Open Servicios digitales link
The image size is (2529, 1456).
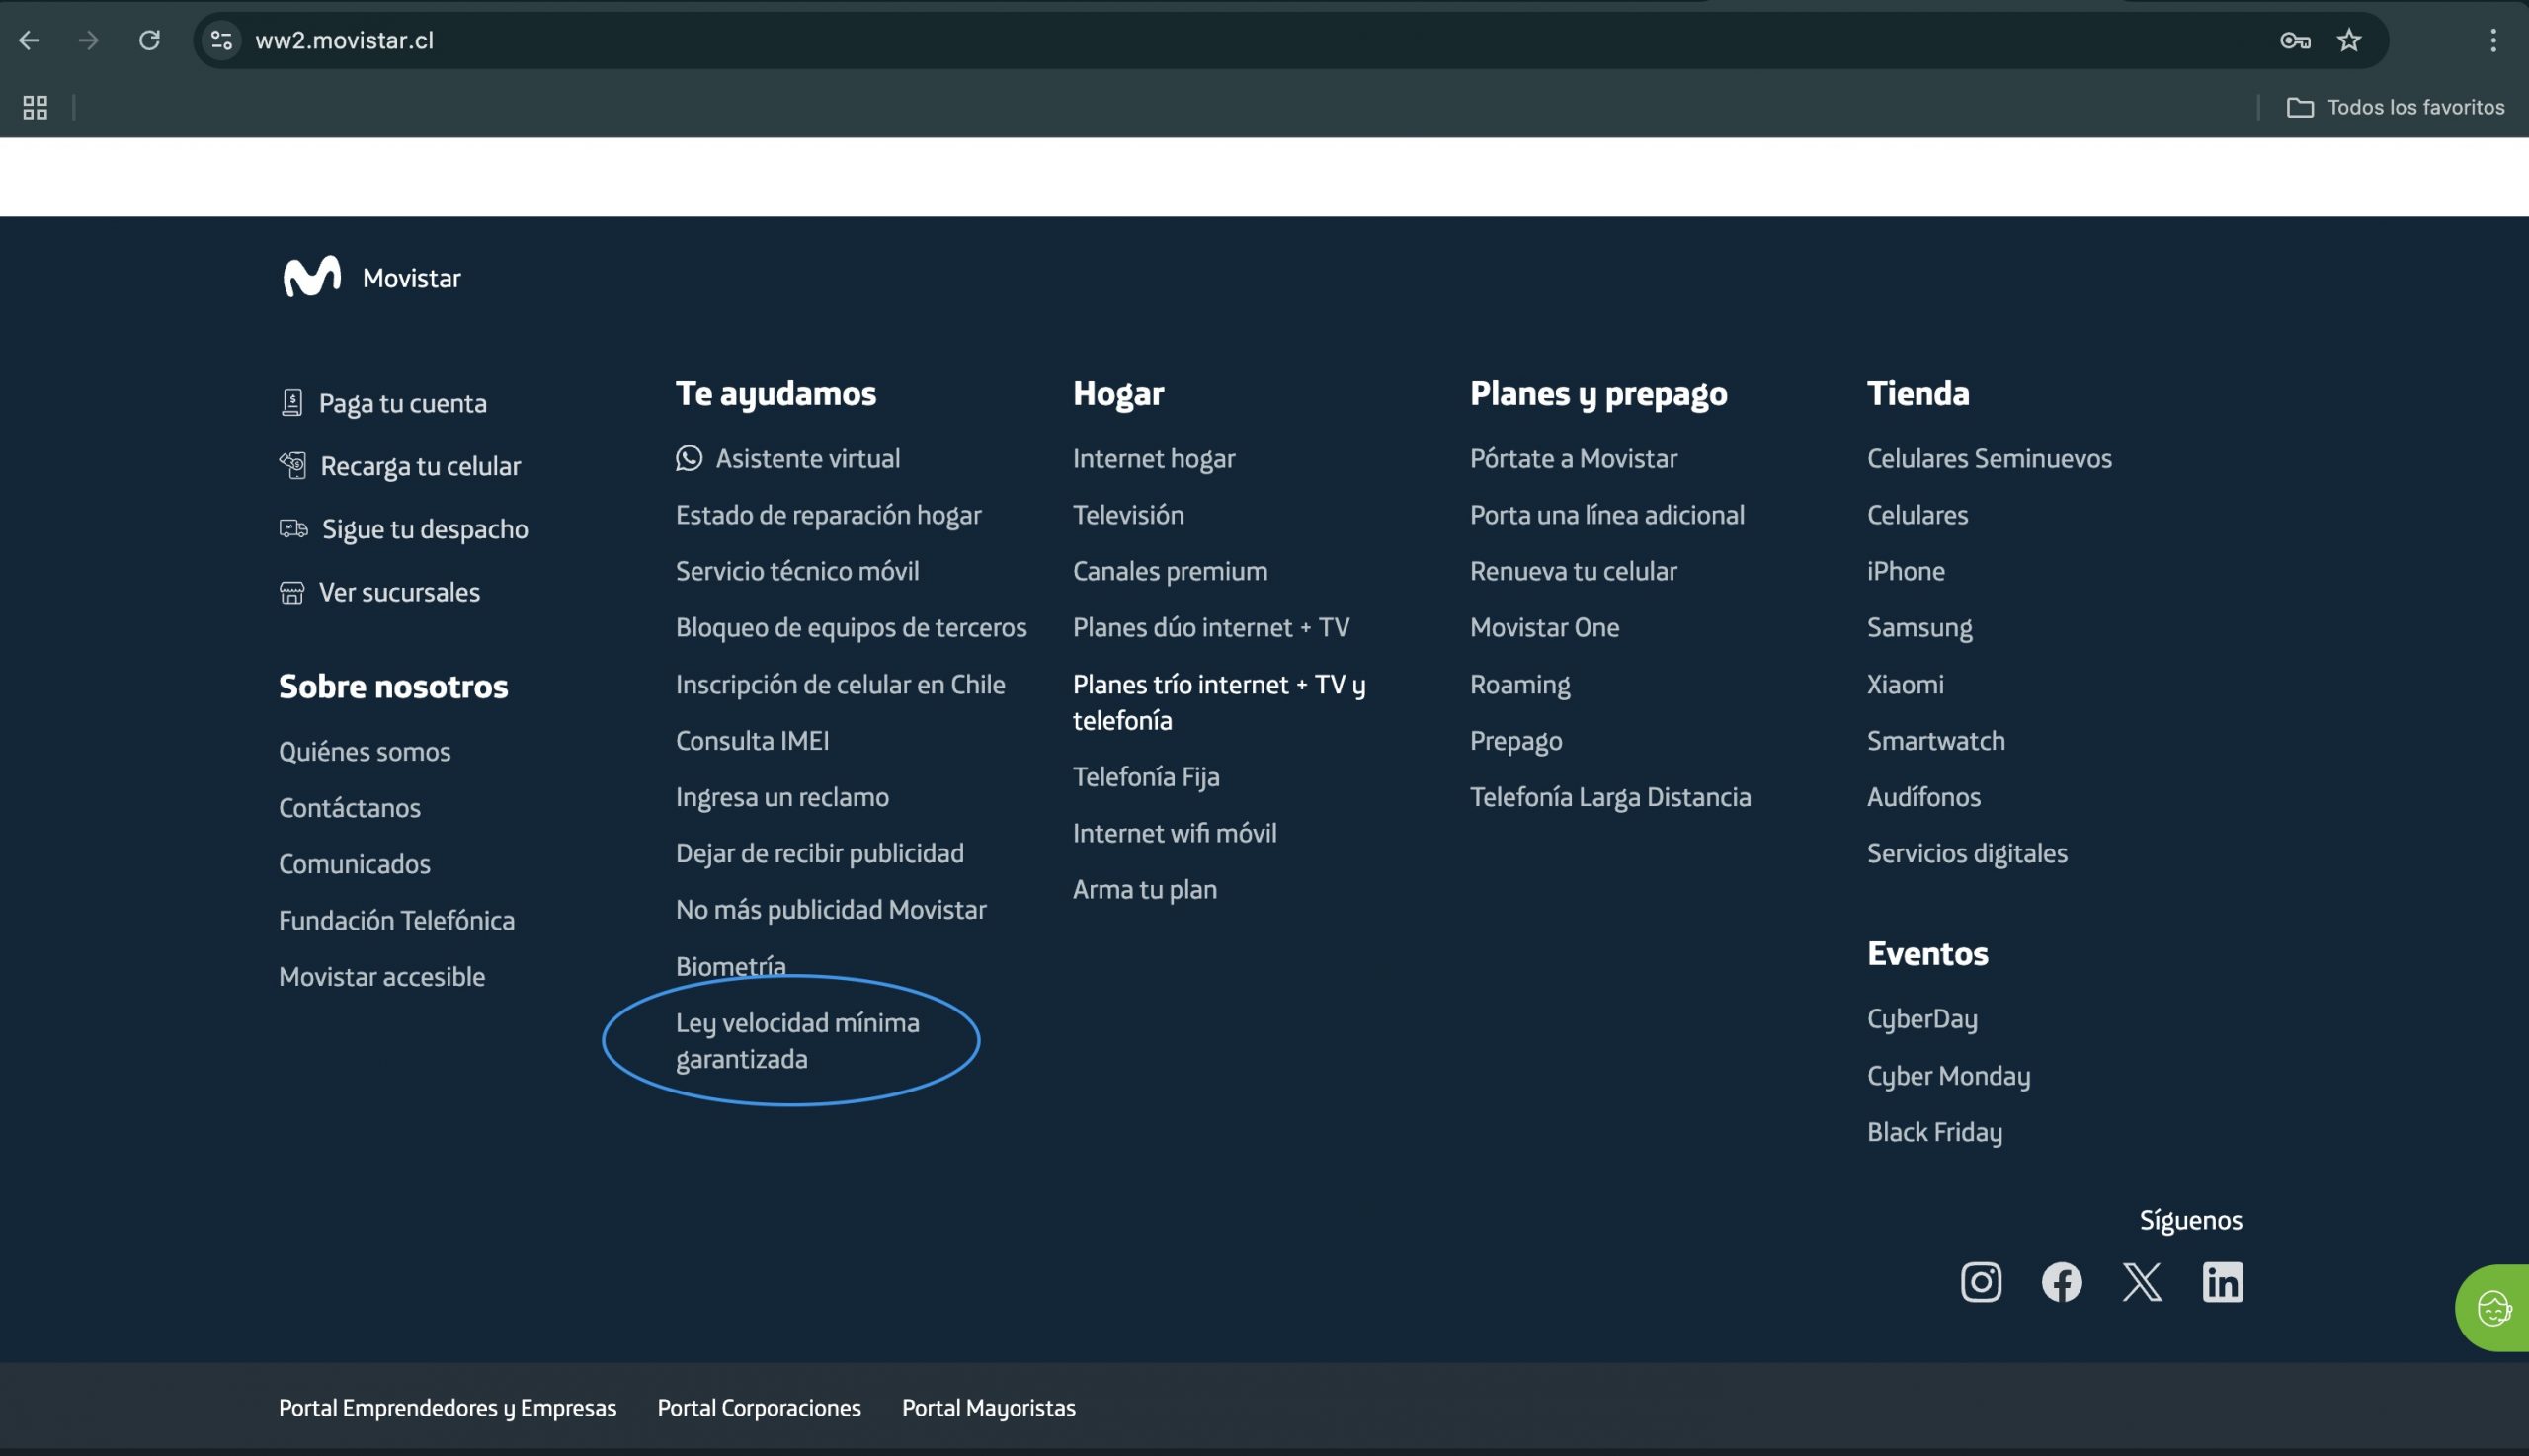1967,853
